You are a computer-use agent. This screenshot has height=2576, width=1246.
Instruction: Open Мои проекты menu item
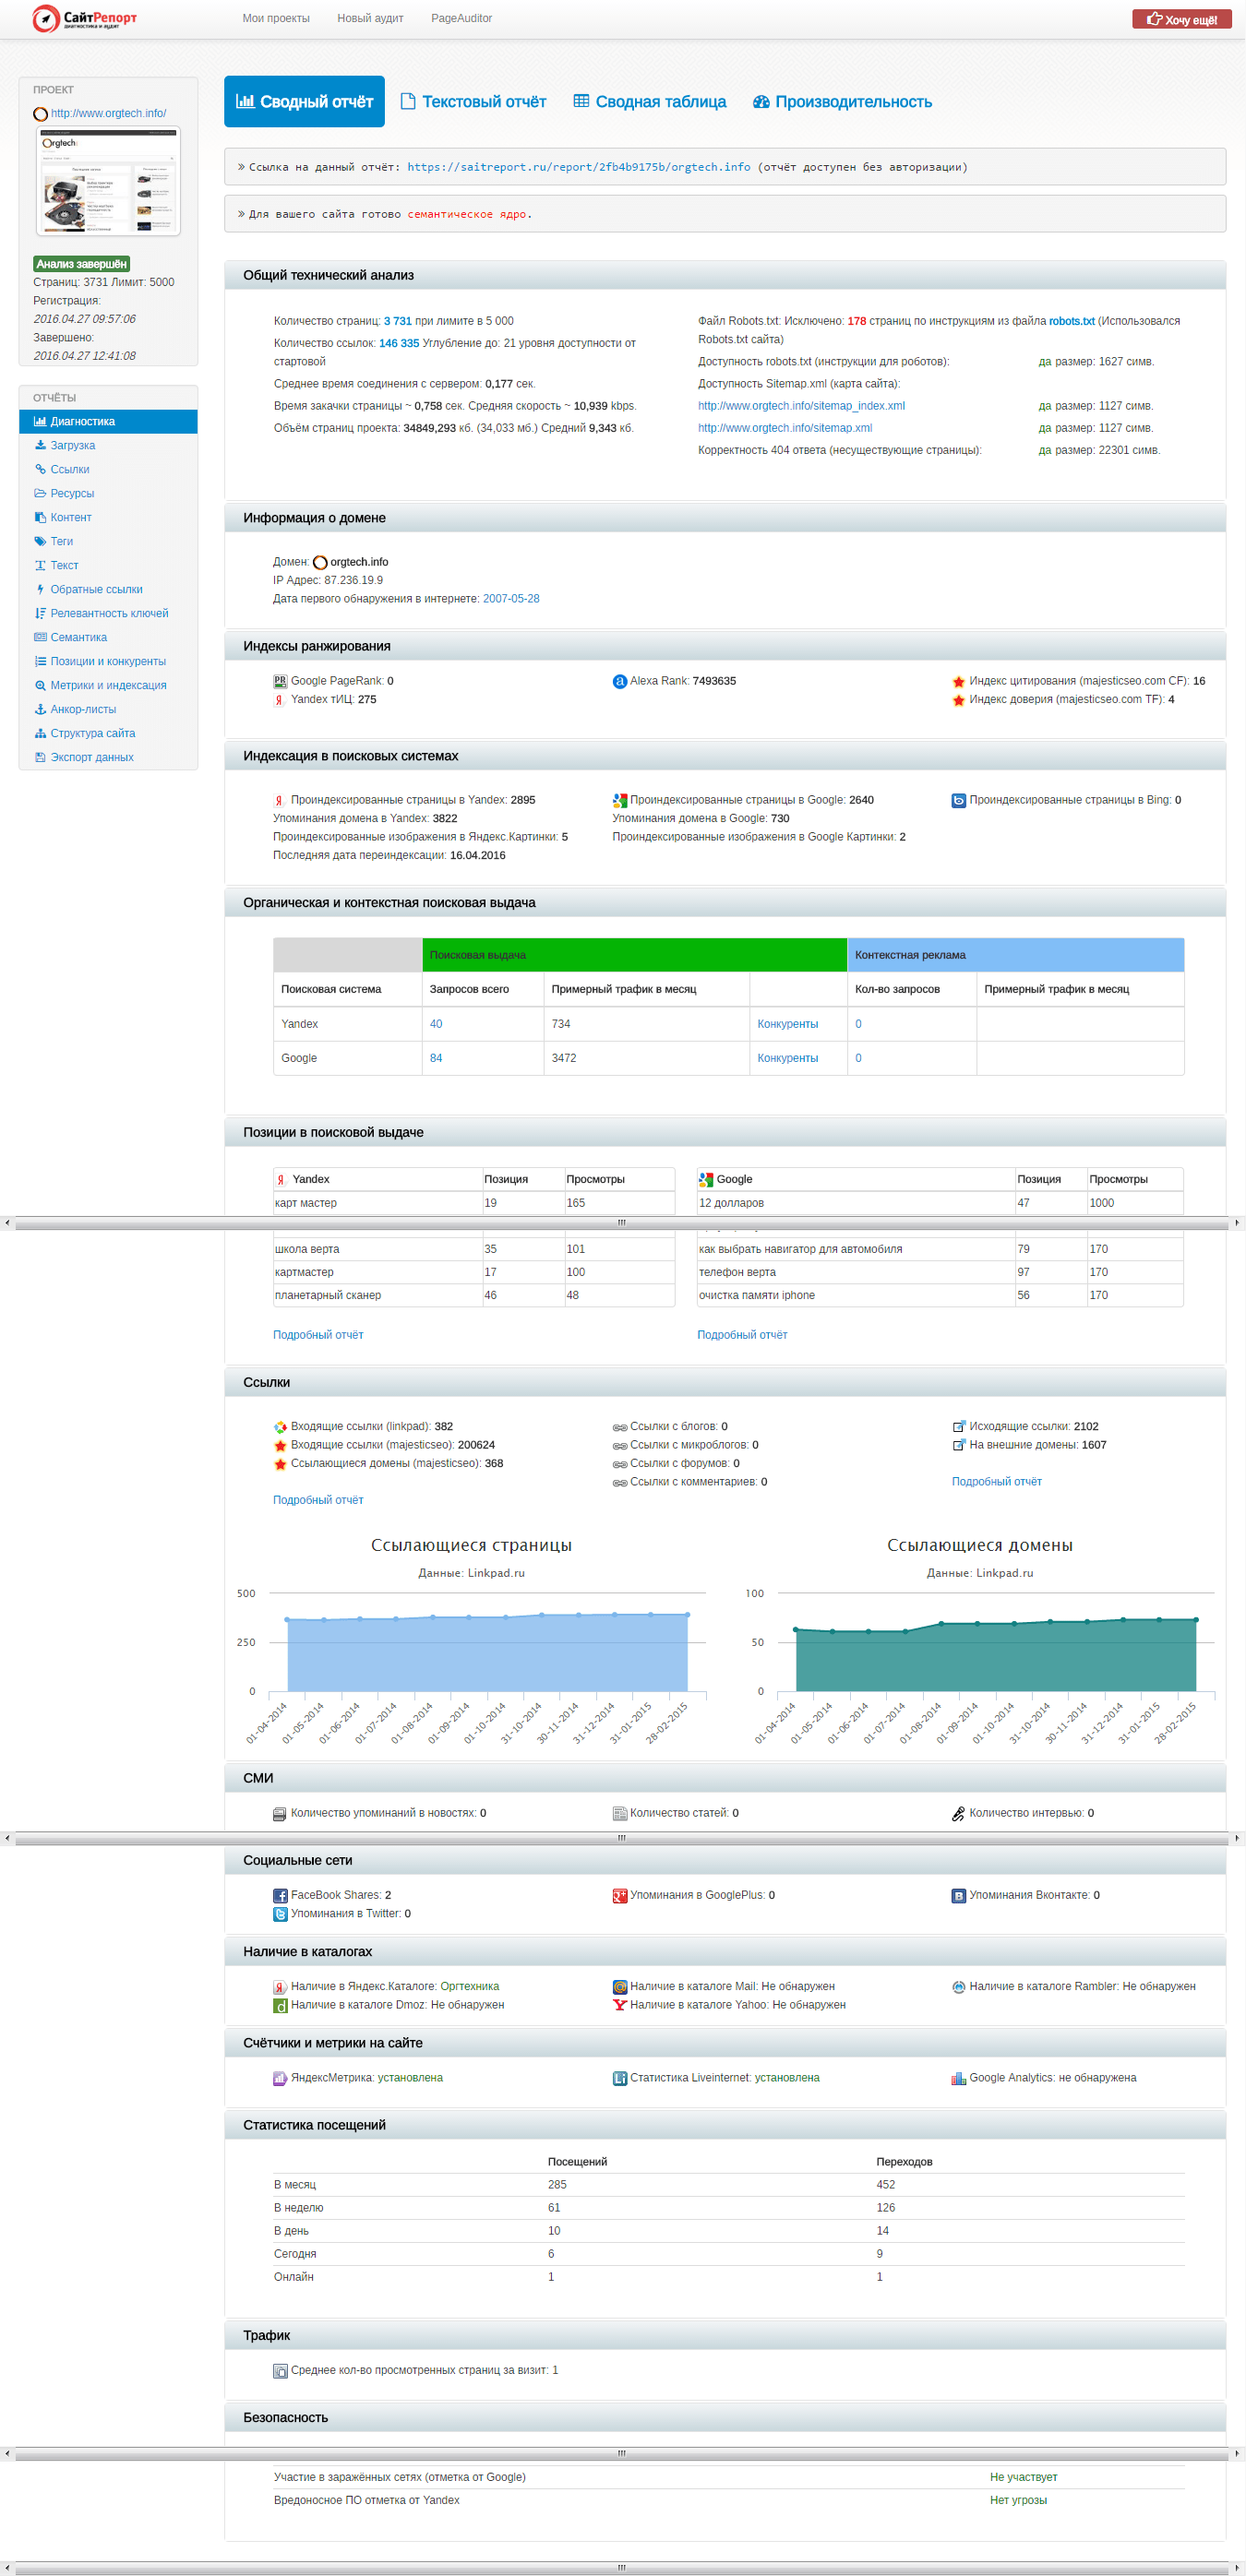click(276, 18)
